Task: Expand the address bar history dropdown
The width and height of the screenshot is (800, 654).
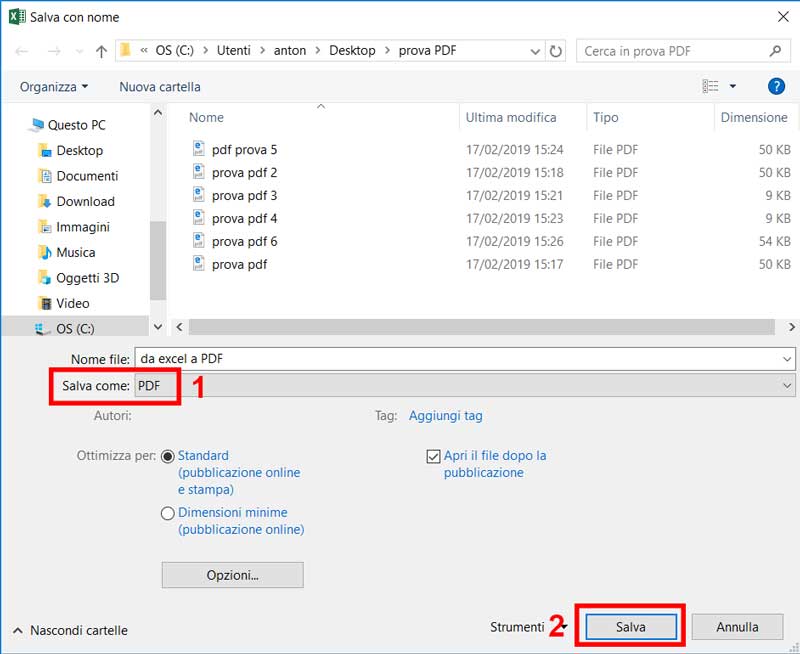Action: [x=535, y=51]
